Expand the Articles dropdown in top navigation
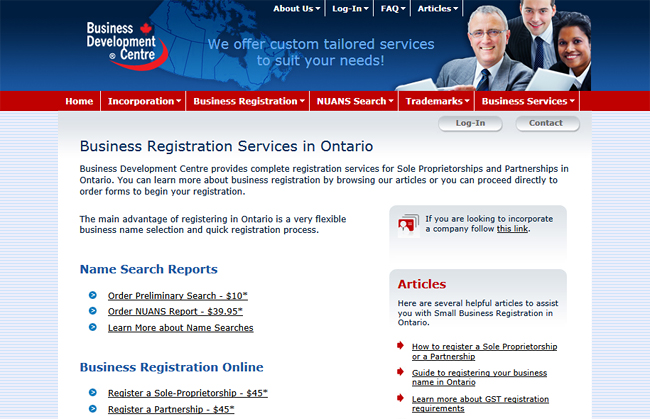The width and height of the screenshot is (650, 419). point(438,9)
